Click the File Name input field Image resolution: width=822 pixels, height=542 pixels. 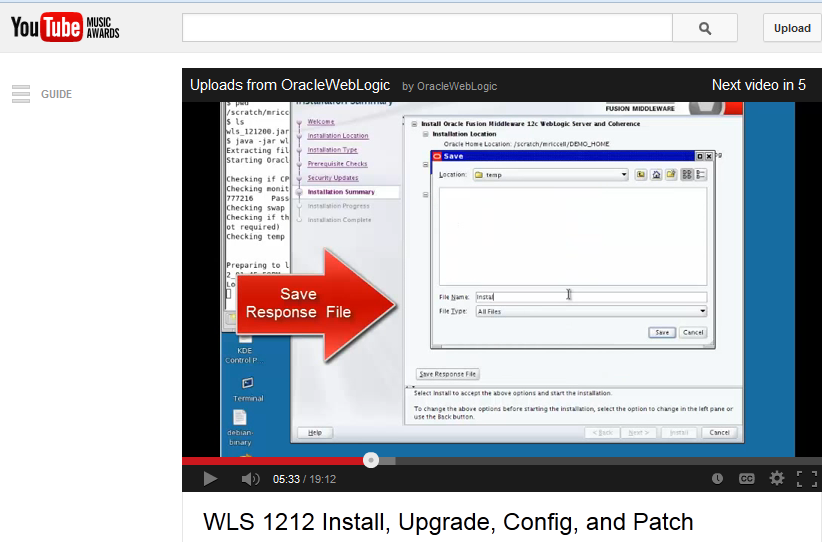tap(591, 297)
